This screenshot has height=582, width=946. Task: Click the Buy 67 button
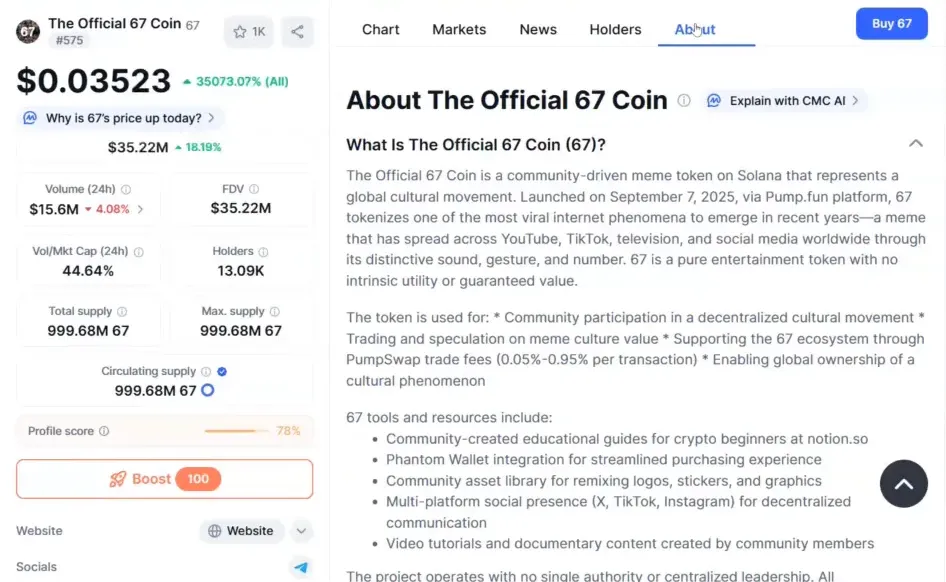coord(891,22)
